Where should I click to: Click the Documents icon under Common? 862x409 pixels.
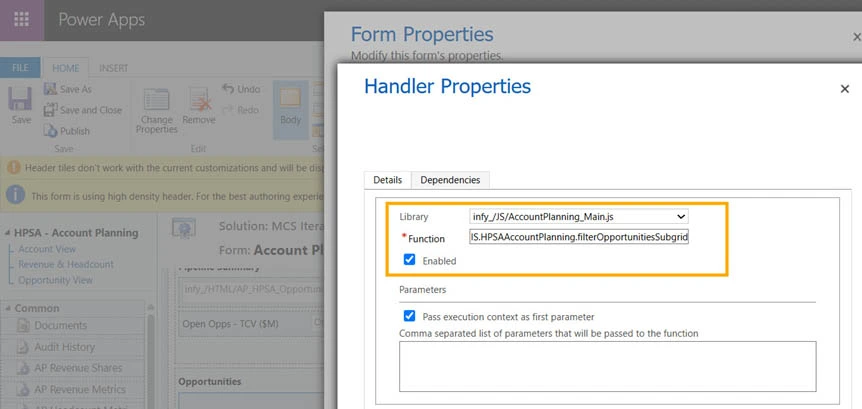(23, 325)
